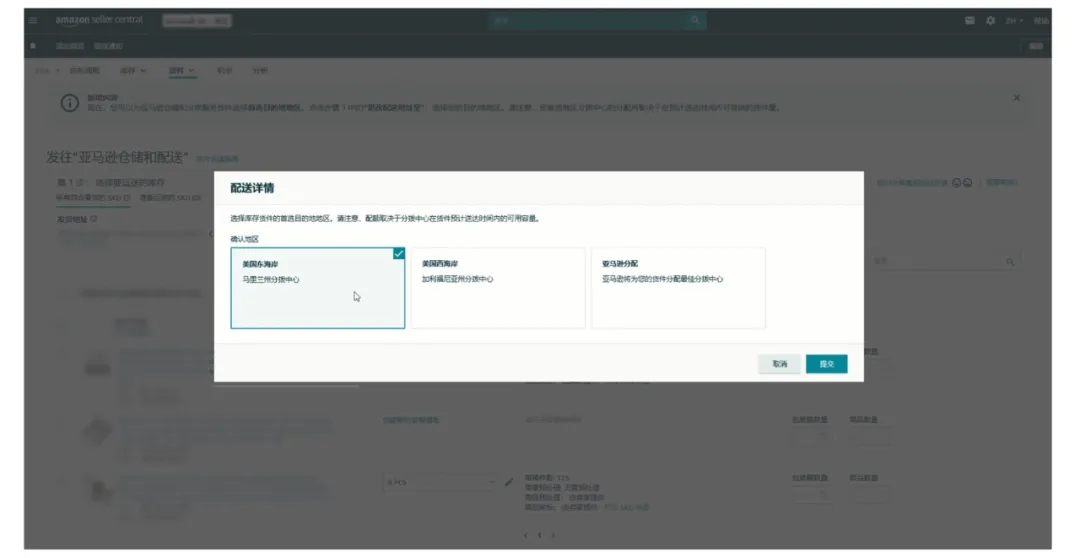Screen dimensions: 1080x558
Task: Open the 6 PCS packing dropdown
Action: point(439,482)
